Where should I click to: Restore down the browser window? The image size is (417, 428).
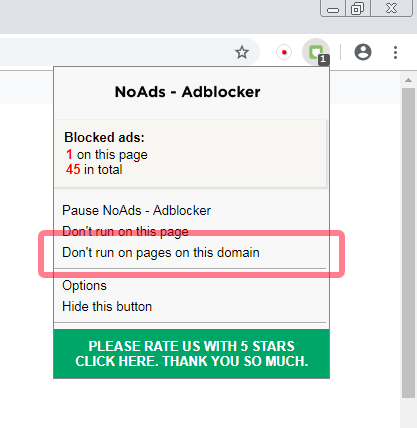358,8
